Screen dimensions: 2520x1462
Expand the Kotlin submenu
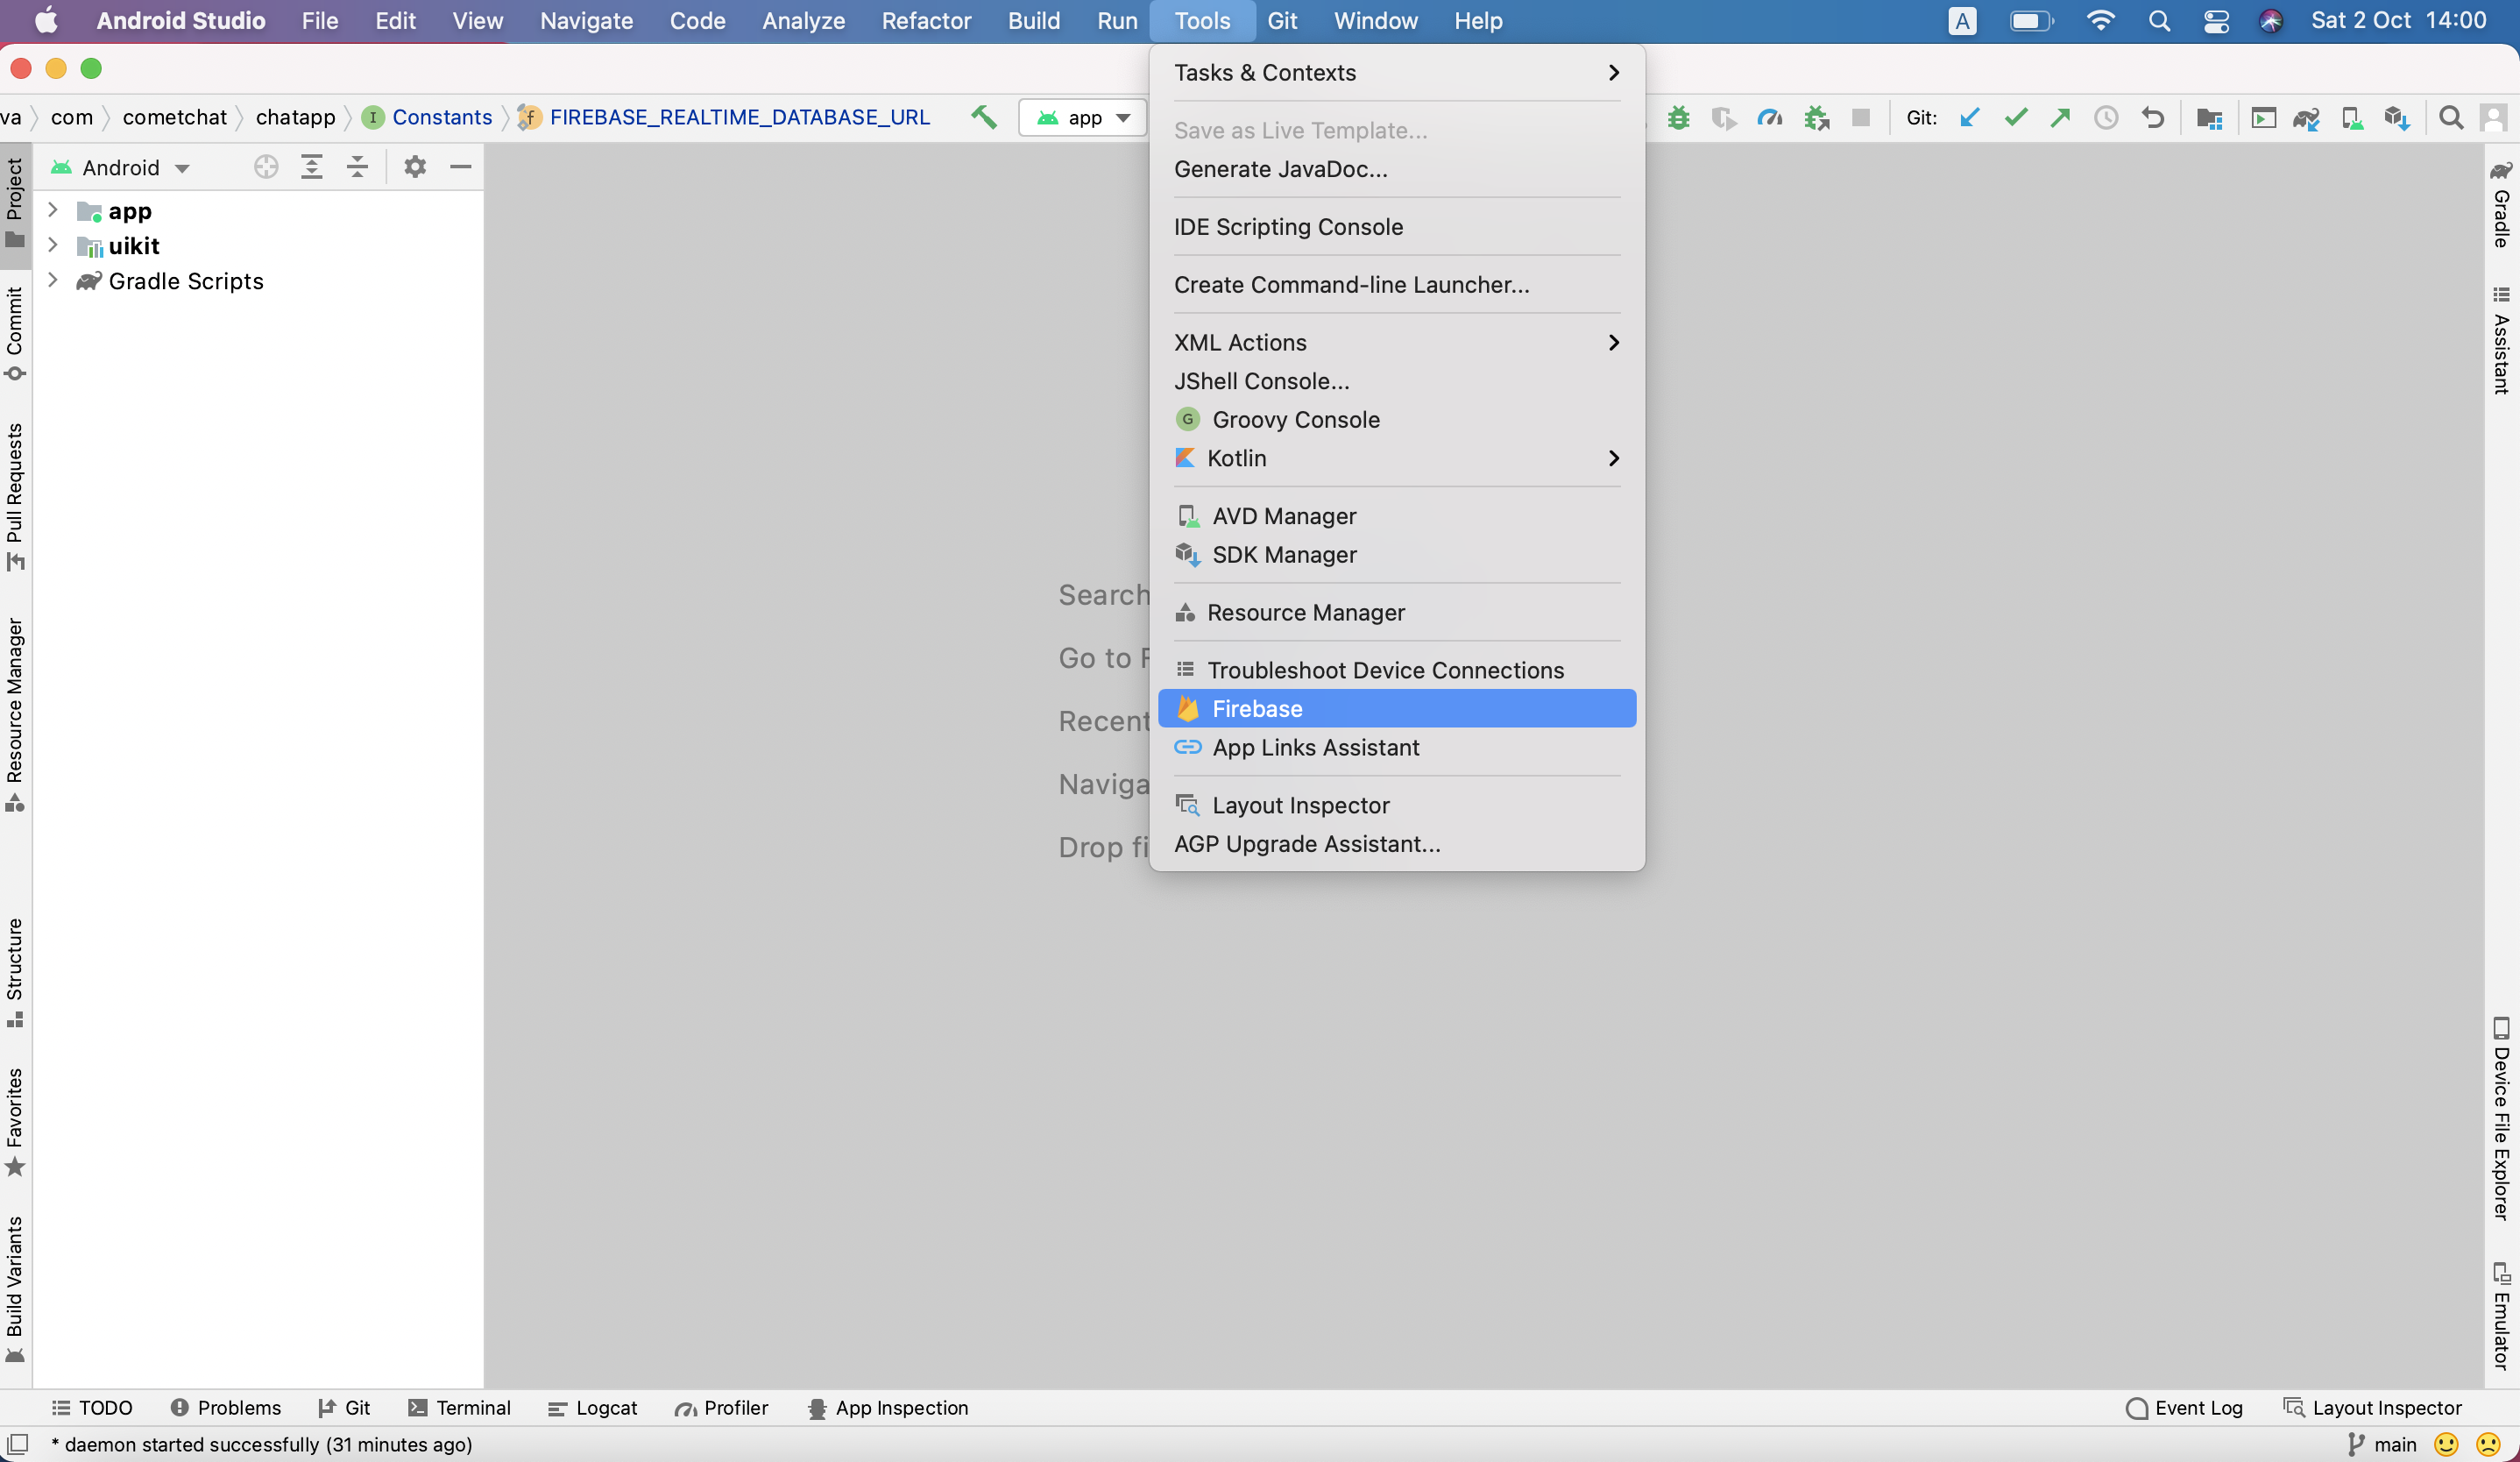tap(1397, 458)
